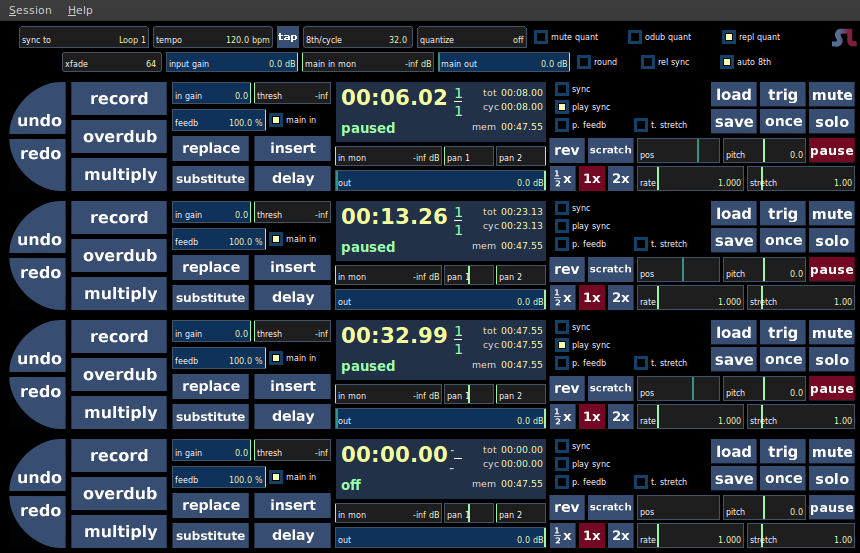The width and height of the screenshot is (860, 553).
Task: Open the Help menu
Action: point(80,10)
